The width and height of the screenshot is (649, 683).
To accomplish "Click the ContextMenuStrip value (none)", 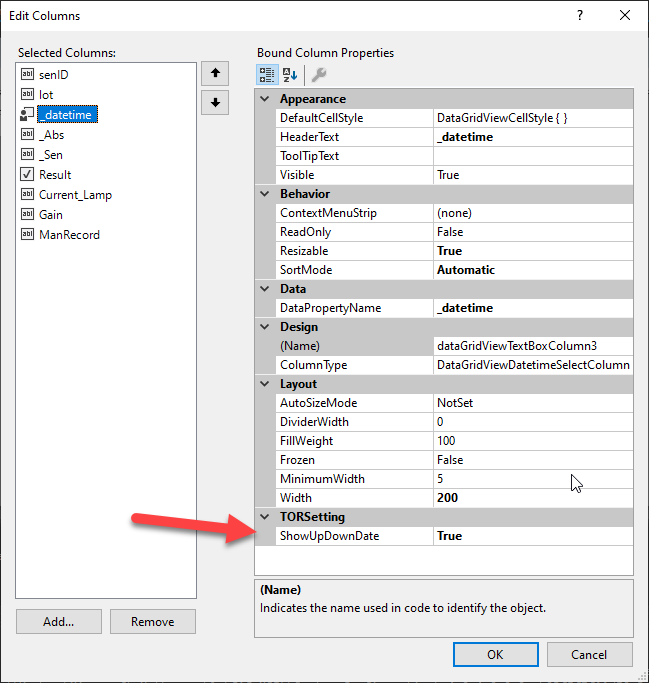I will [533, 213].
